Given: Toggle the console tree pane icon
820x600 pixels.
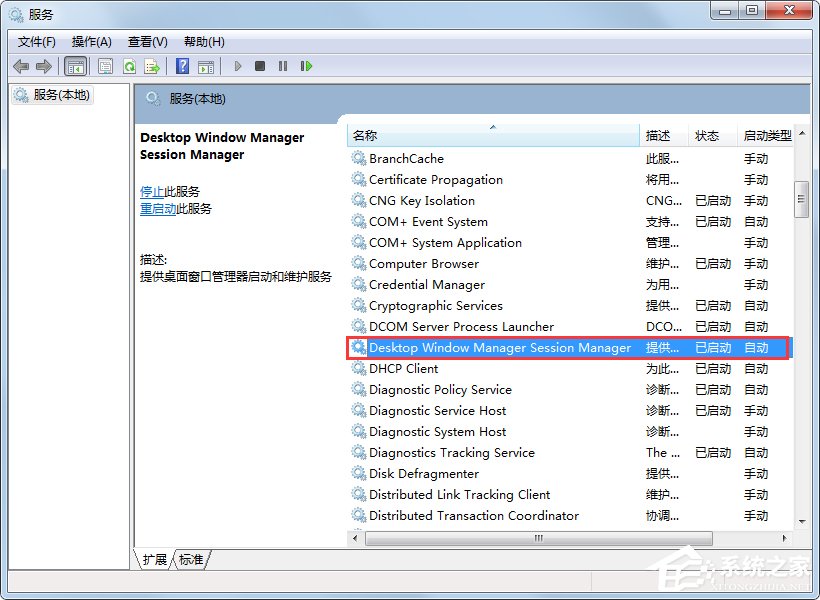Looking at the screenshot, I should tap(75, 66).
